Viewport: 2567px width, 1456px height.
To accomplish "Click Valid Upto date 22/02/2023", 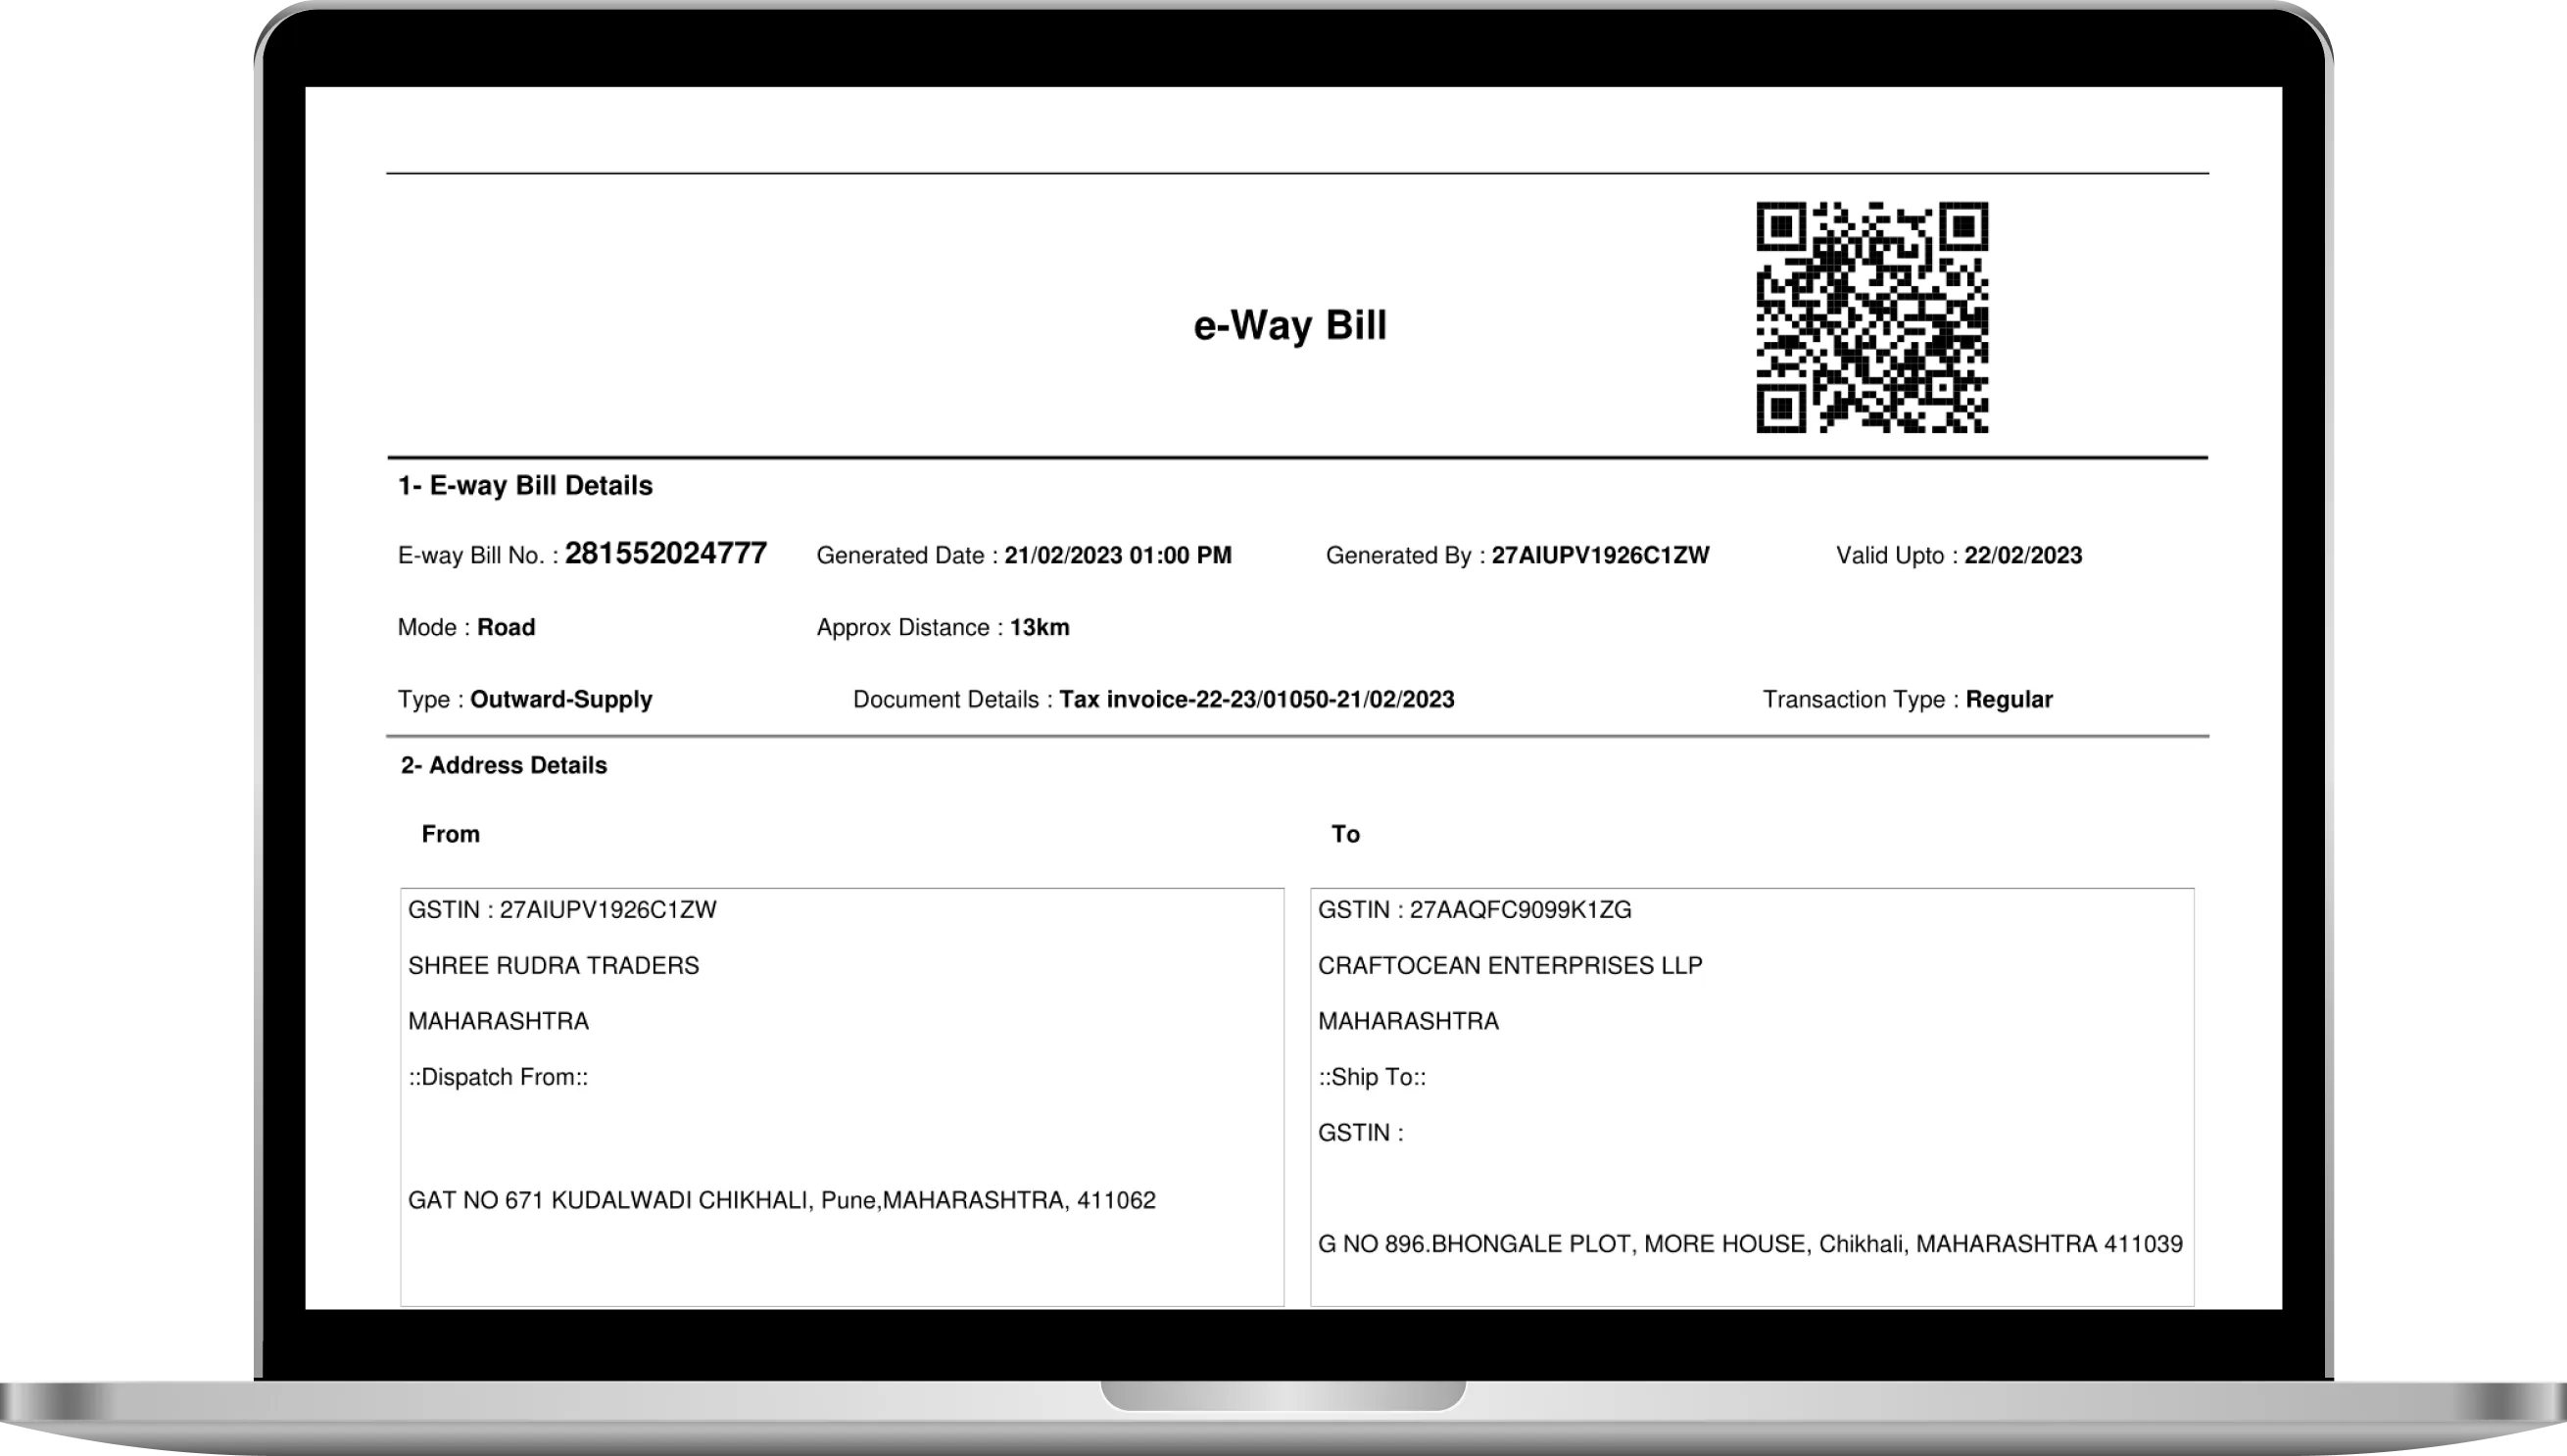I will [2023, 556].
